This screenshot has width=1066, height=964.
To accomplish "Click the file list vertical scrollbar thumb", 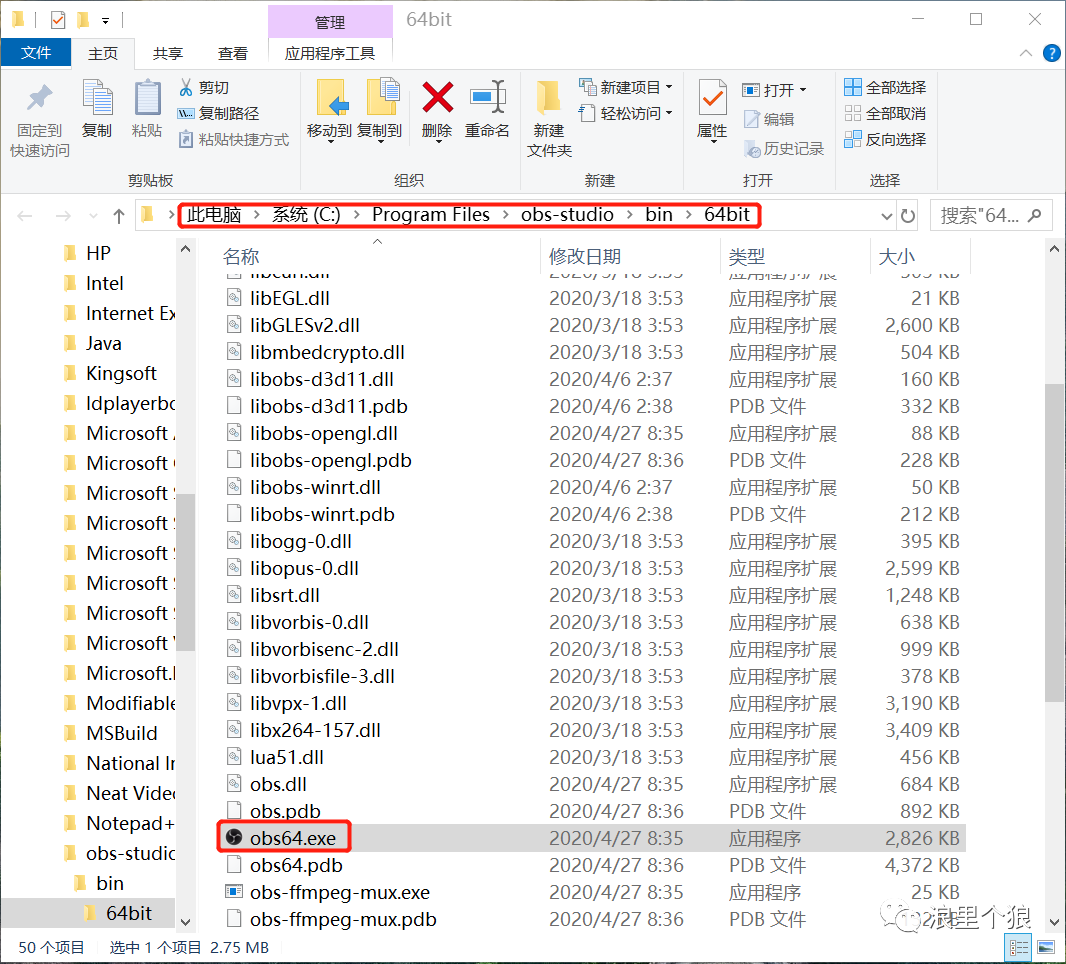I will (x=1054, y=543).
